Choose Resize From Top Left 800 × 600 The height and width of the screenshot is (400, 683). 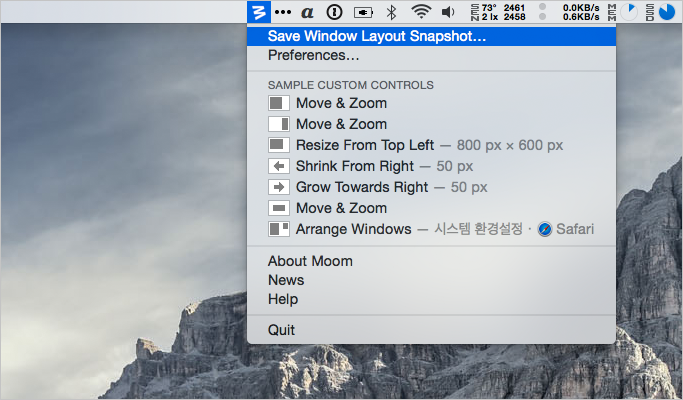[x=431, y=145]
